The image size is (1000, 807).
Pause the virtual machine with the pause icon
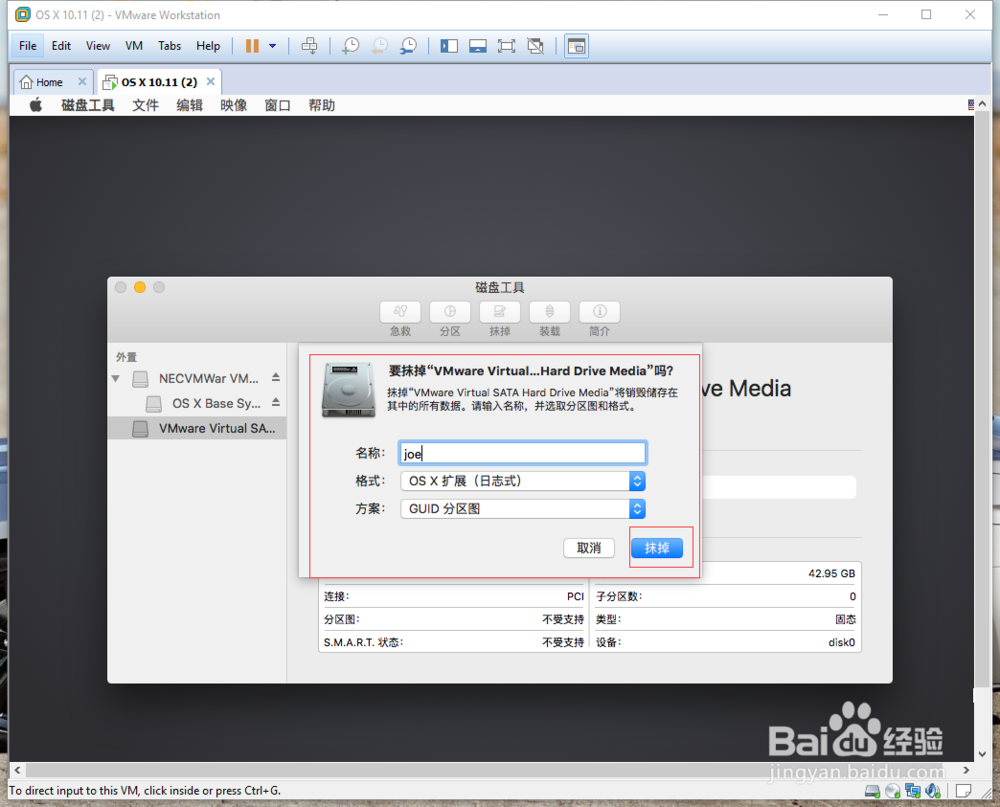(252, 46)
